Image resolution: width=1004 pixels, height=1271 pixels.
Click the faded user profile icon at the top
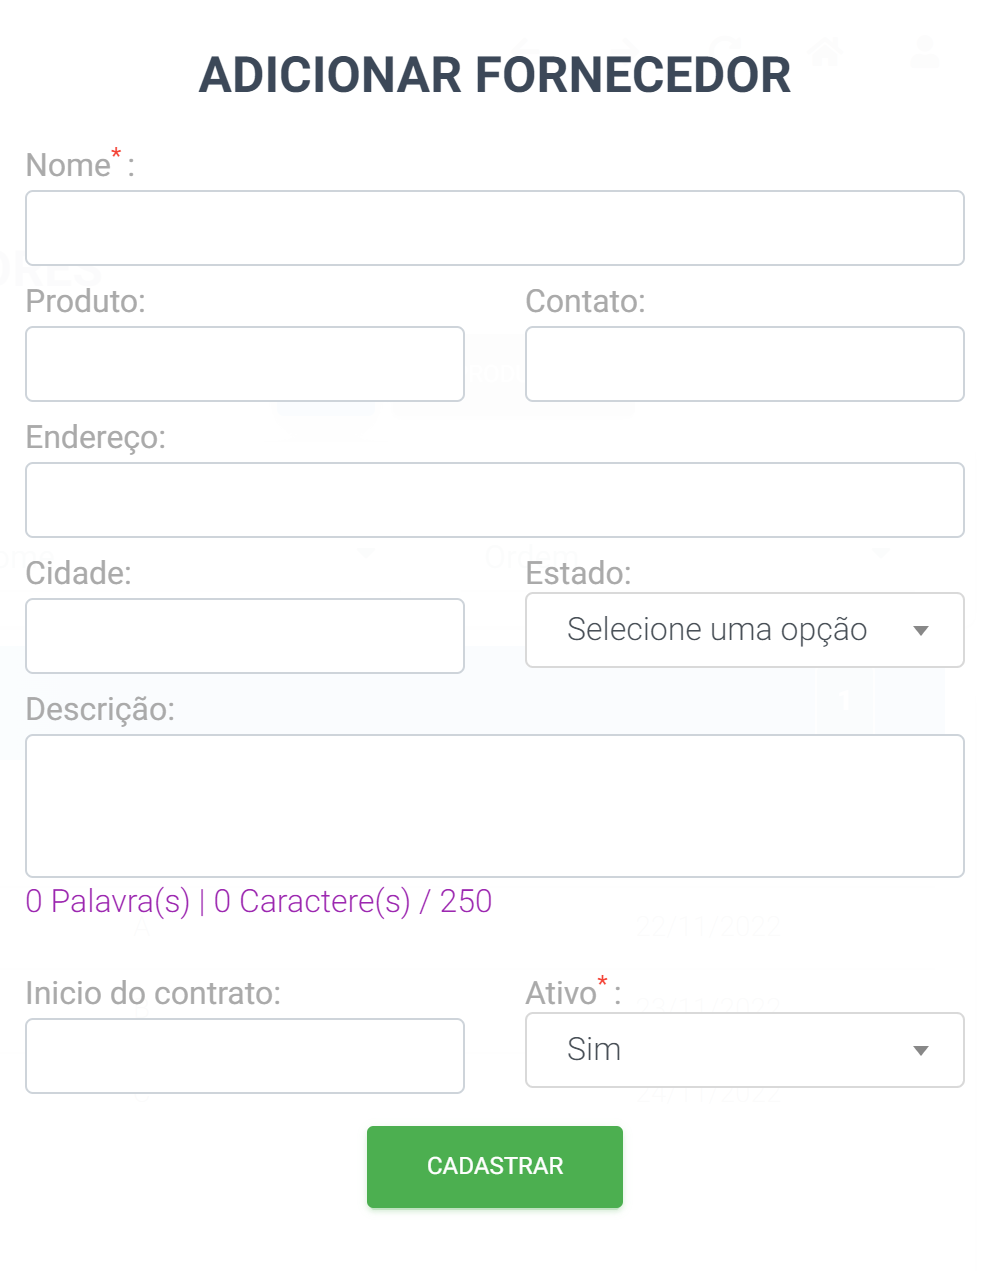926,50
